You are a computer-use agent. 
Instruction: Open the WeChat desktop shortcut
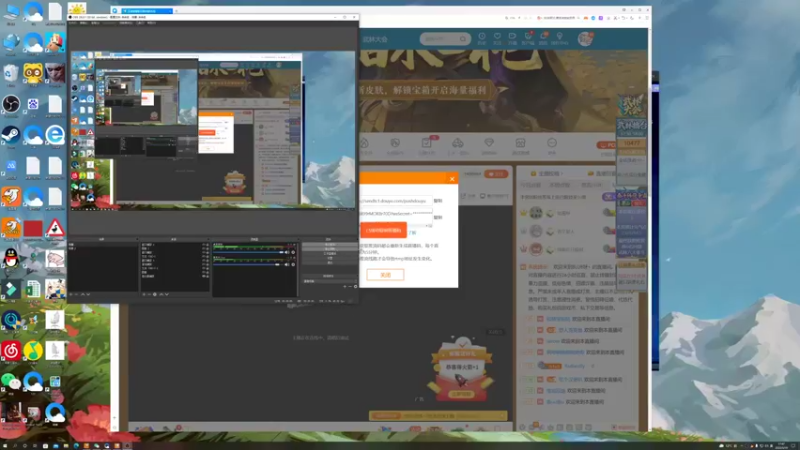pos(11,381)
